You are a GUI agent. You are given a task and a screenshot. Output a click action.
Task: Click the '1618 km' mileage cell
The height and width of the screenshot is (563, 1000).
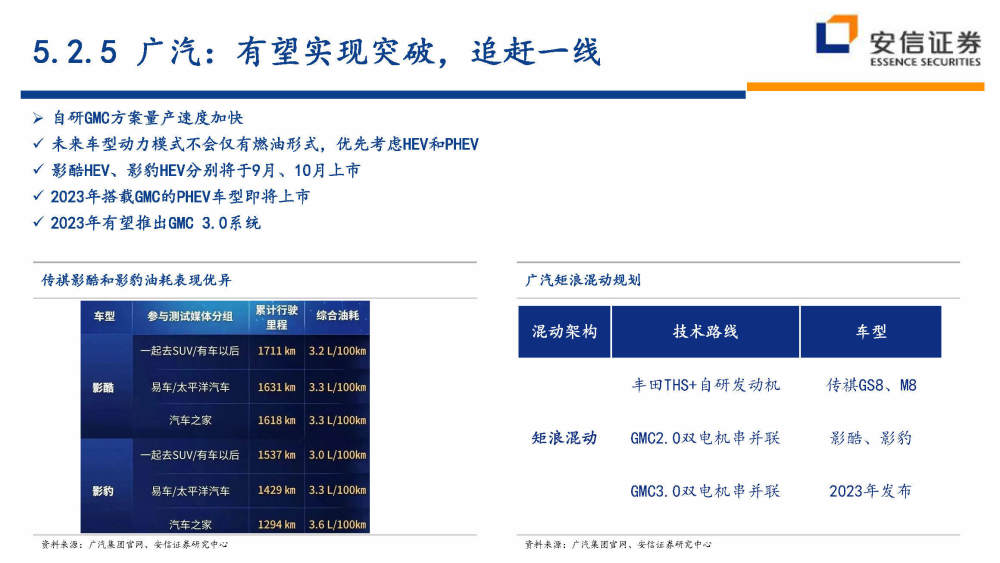pos(277,420)
